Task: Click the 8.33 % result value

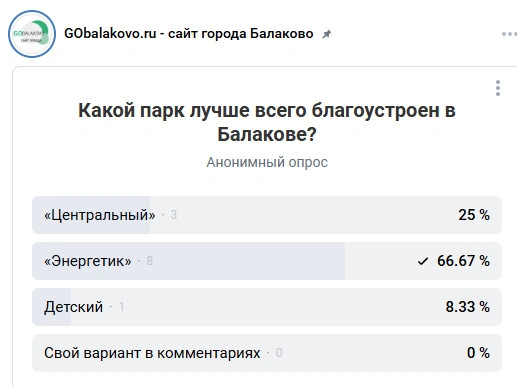Action: (468, 307)
